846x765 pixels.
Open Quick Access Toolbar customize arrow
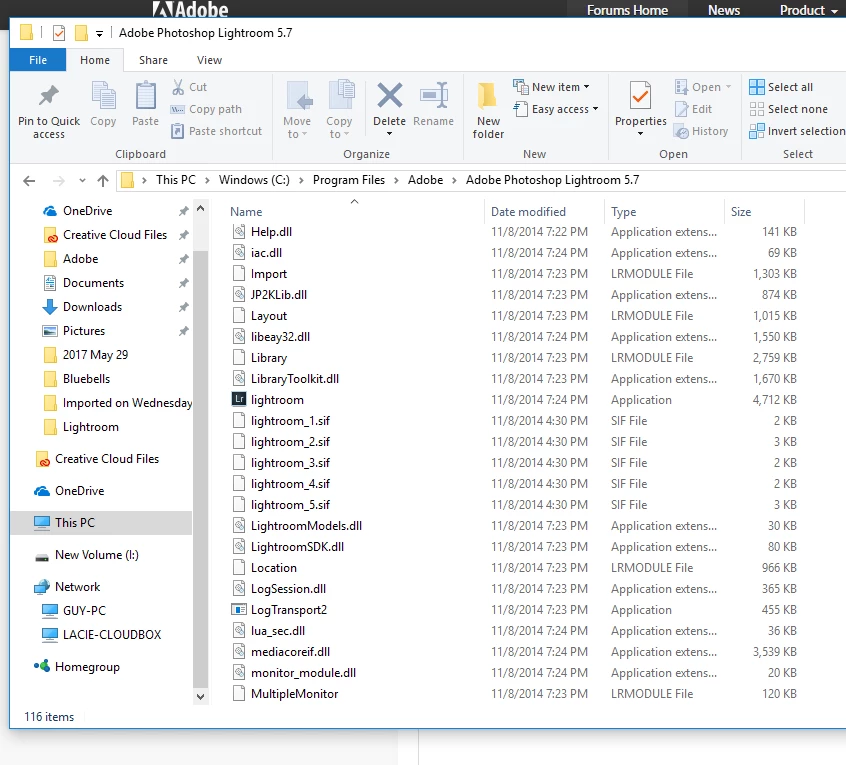(x=99, y=33)
